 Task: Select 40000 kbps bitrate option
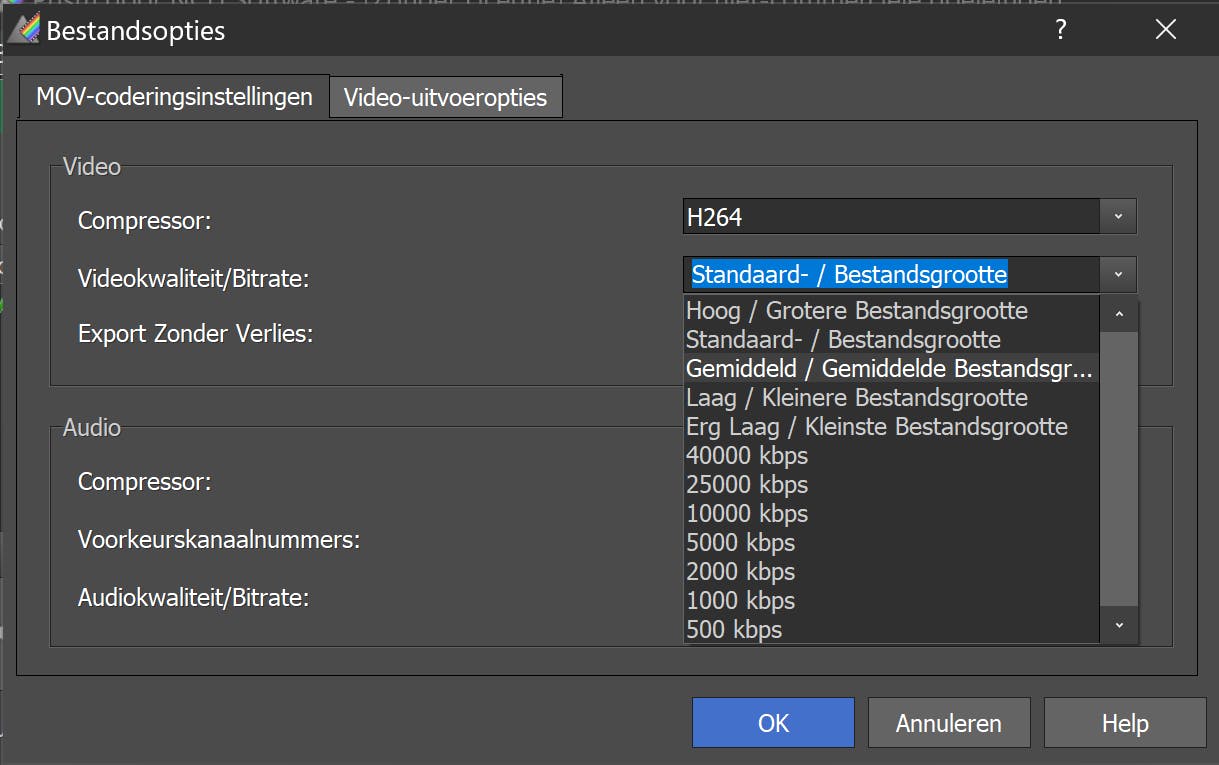[x=747, y=456]
